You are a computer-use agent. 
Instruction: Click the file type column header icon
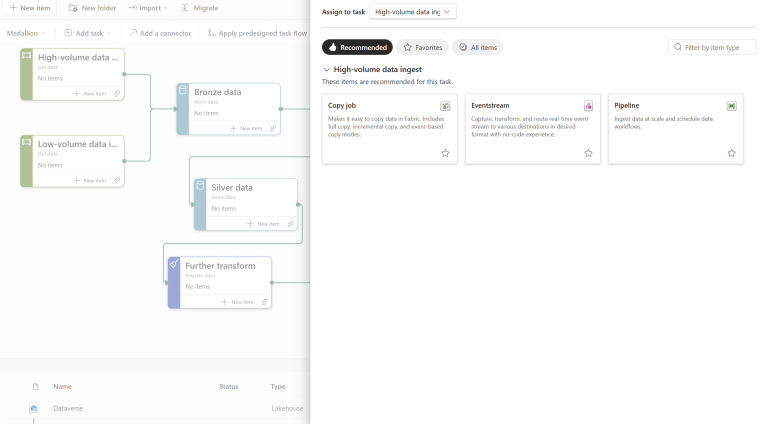click(x=35, y=387)
